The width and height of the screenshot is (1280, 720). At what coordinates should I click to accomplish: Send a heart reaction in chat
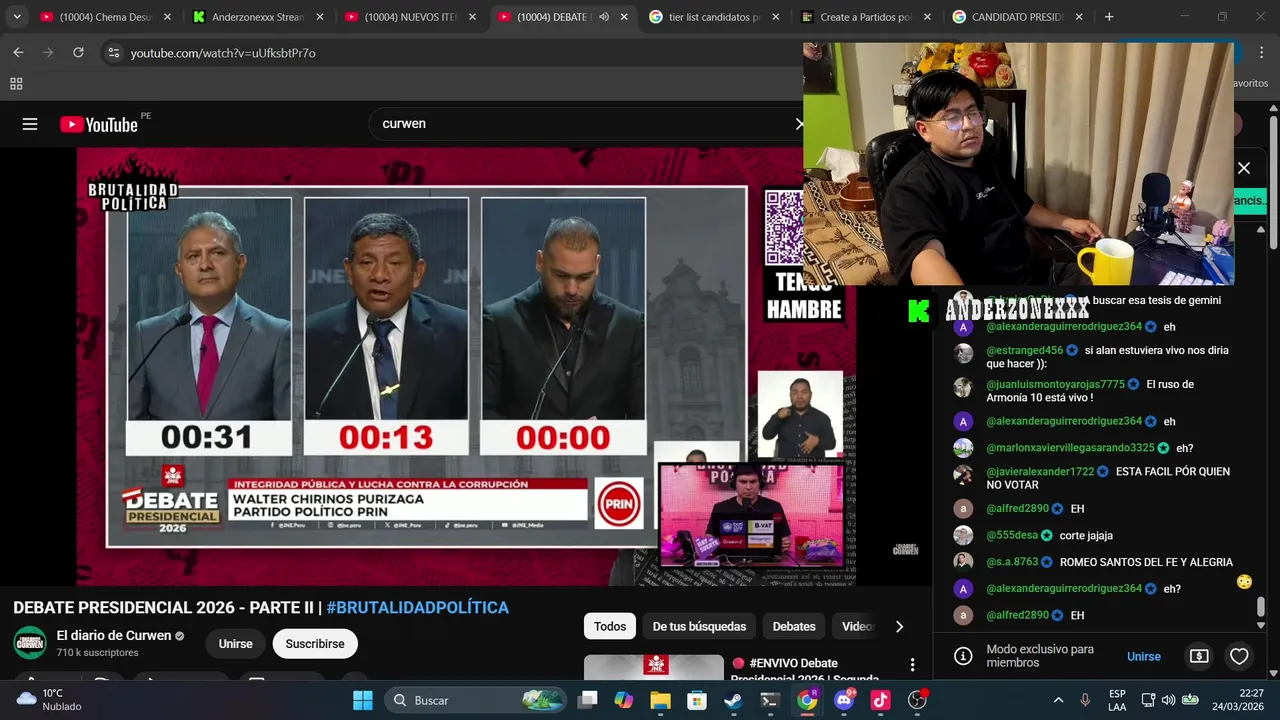tap(1239, 656)
